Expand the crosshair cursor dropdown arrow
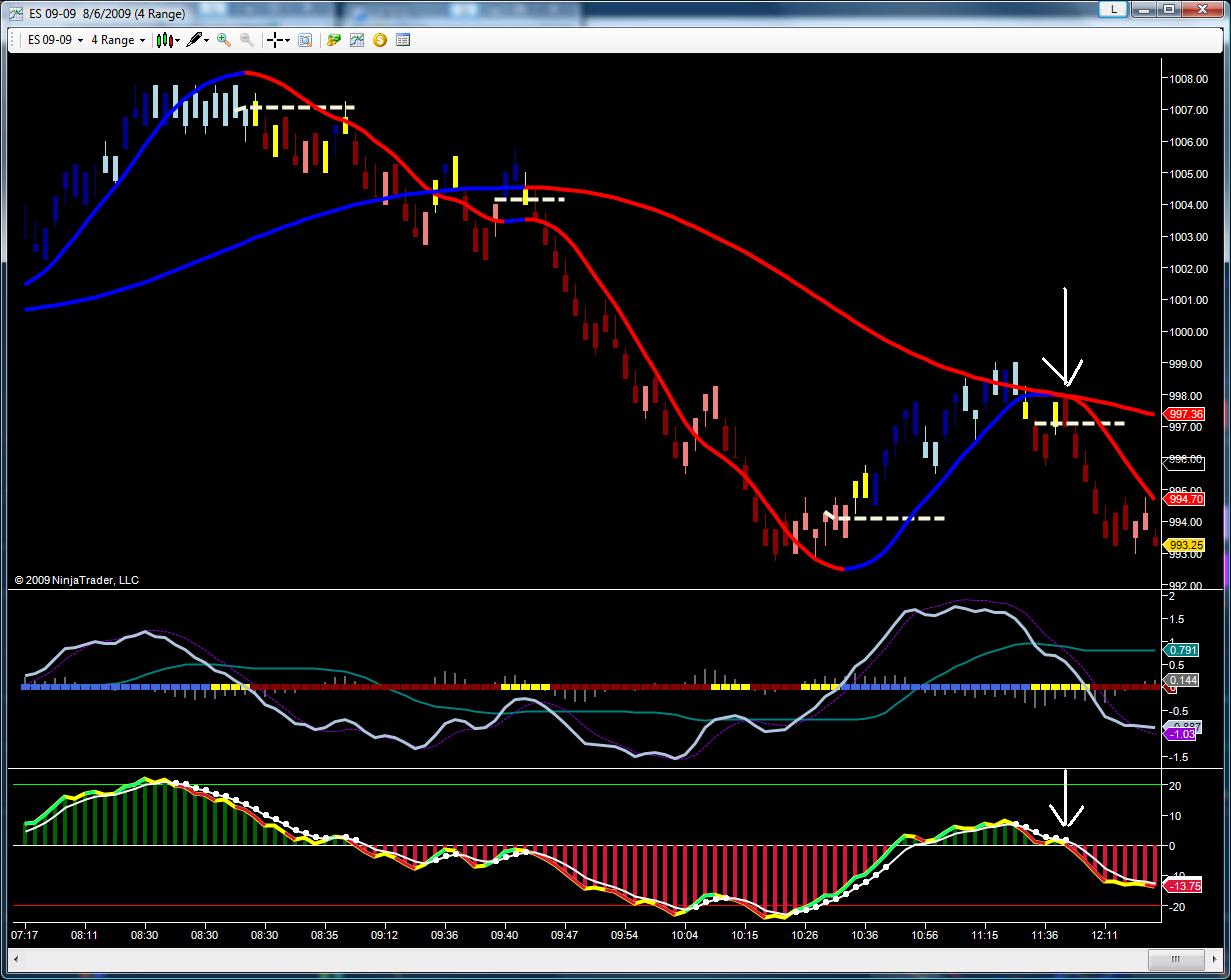The image size is (1231, 980). pyautogui.click(x=287, y=40)
